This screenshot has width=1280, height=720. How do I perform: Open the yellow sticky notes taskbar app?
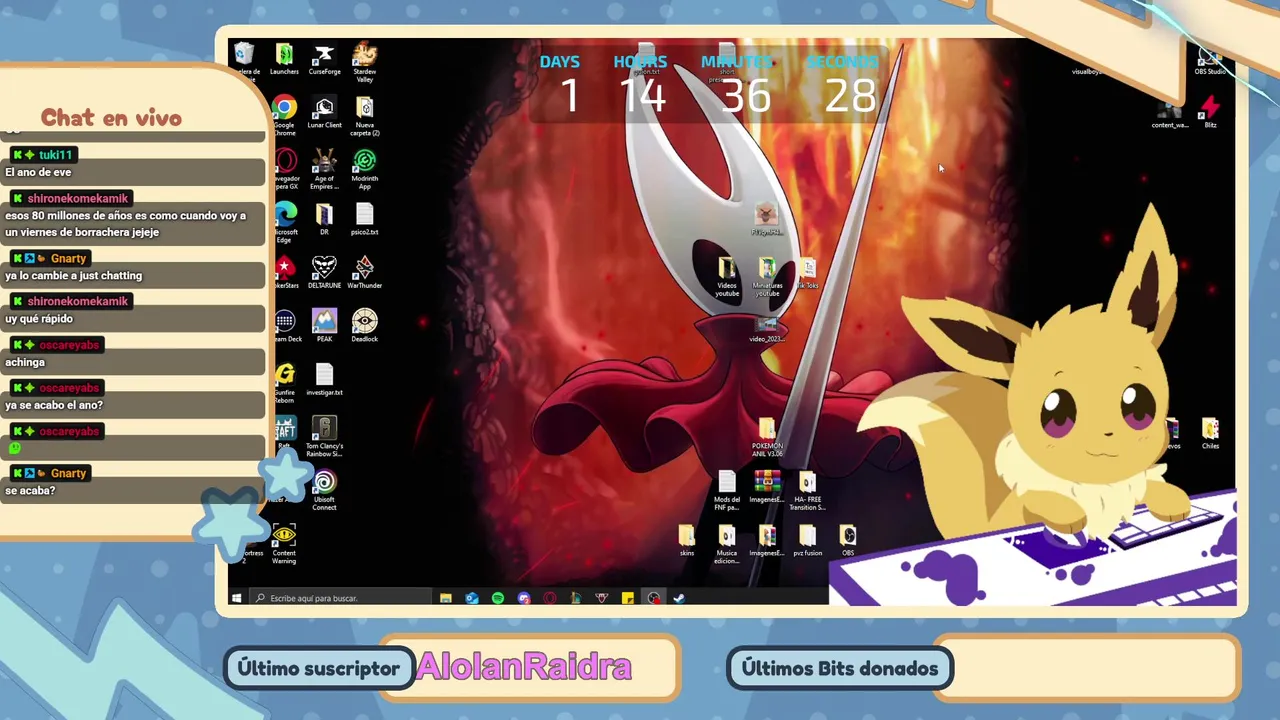pos(628,598)
